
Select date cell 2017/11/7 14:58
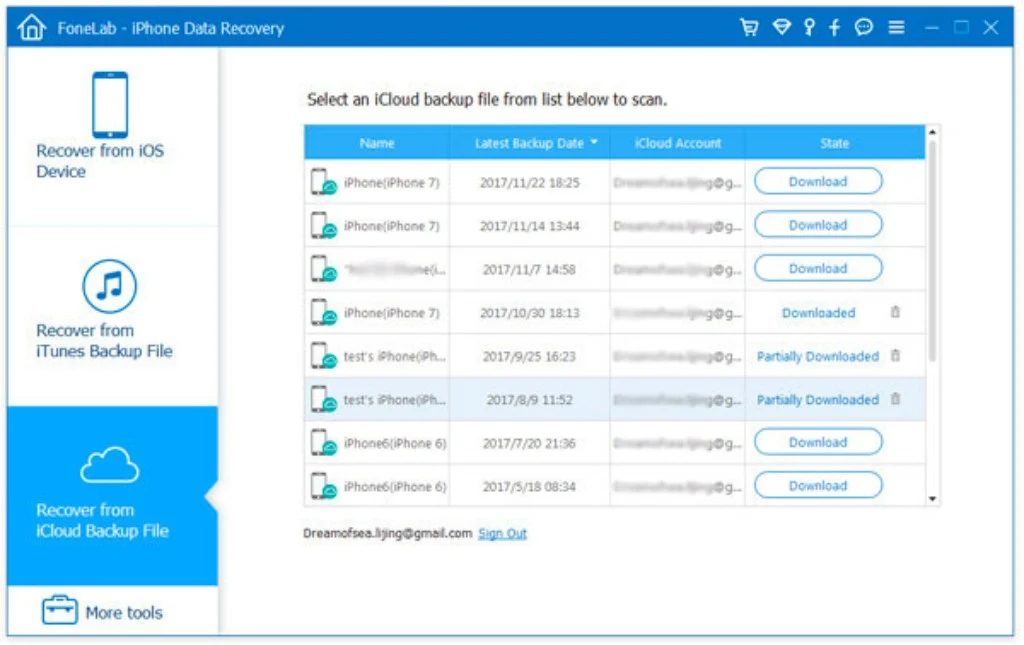tap(529, 270)
